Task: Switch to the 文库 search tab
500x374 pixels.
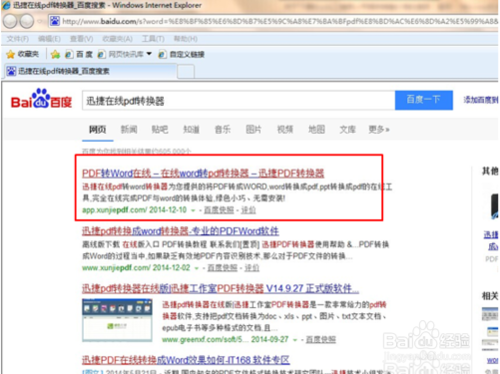Action: point(348,129)
